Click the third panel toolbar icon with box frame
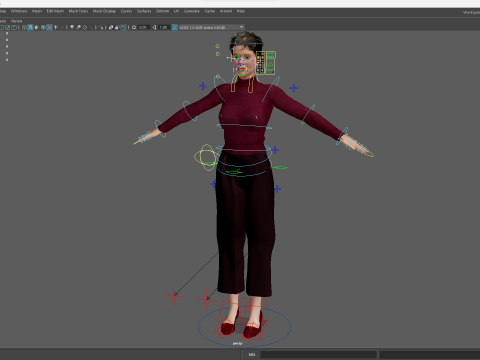 14,27
